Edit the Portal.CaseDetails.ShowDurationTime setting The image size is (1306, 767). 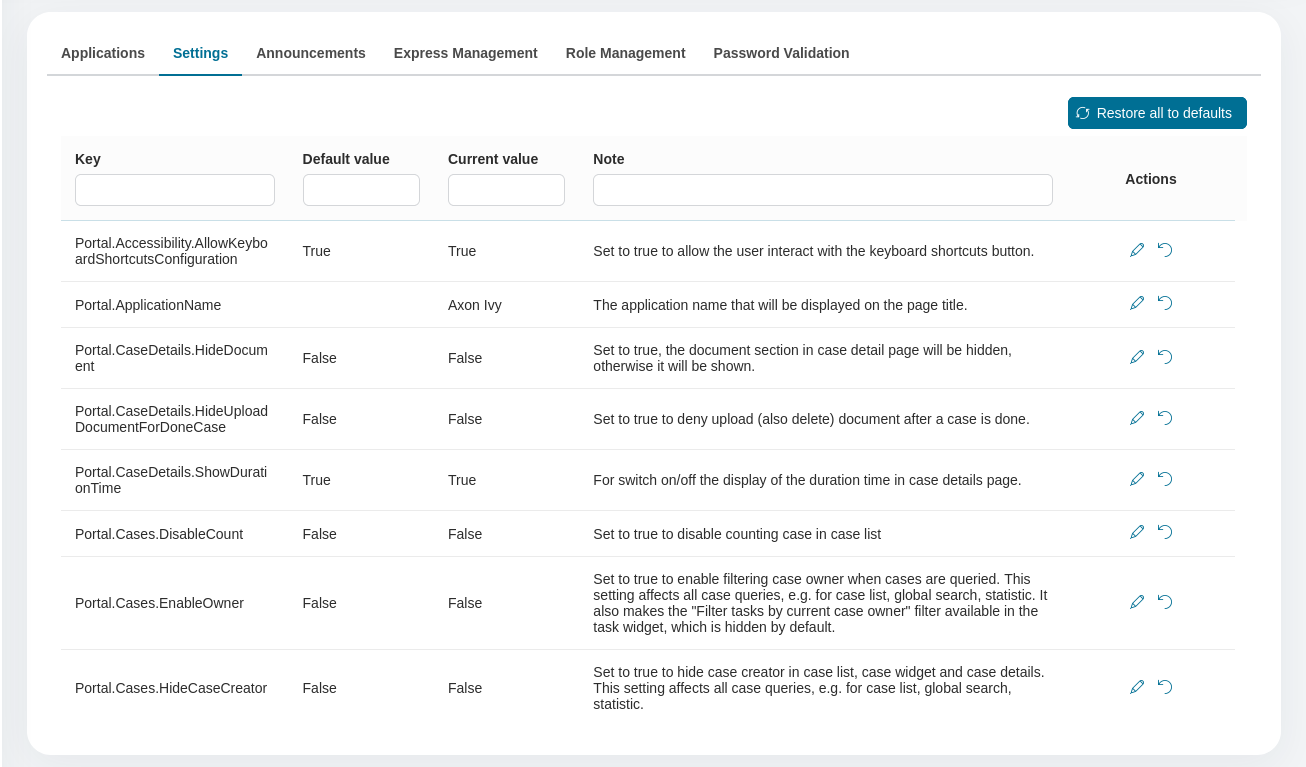1137,479
